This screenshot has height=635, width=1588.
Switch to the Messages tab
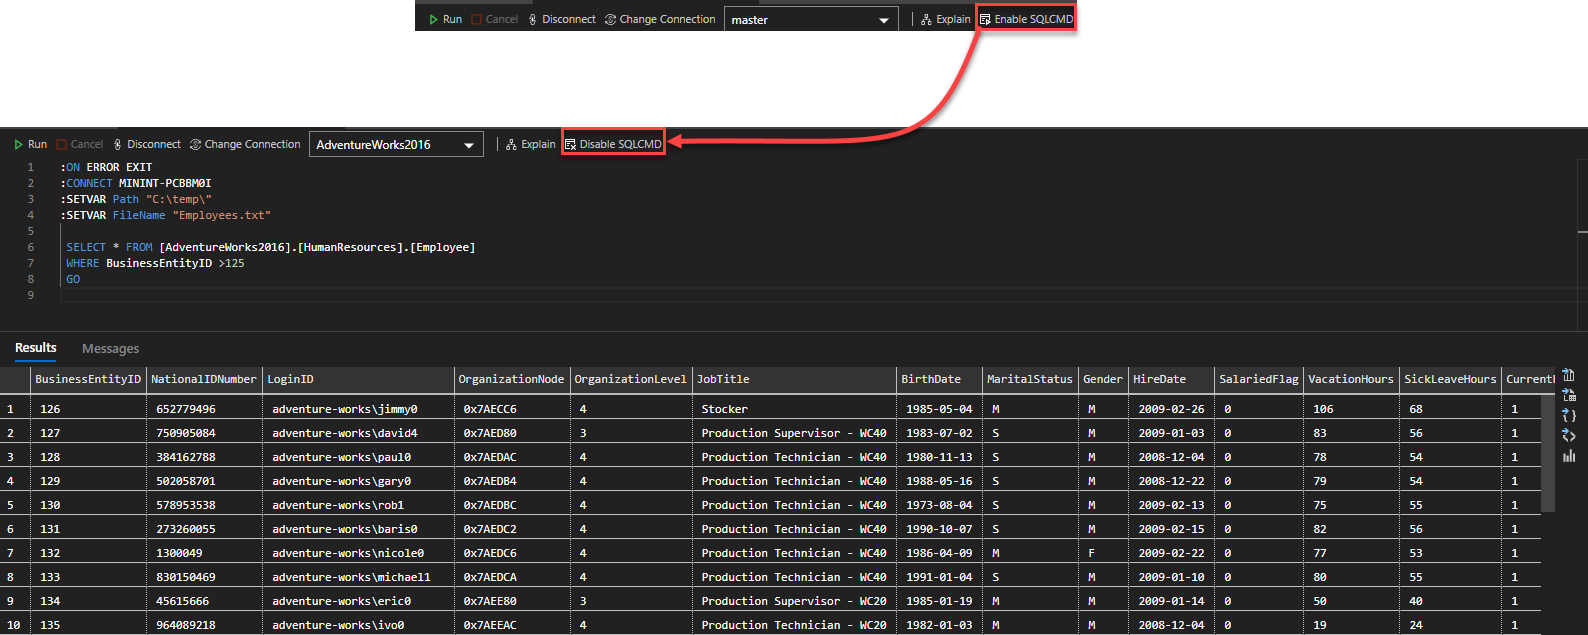[x=110, y=349]
